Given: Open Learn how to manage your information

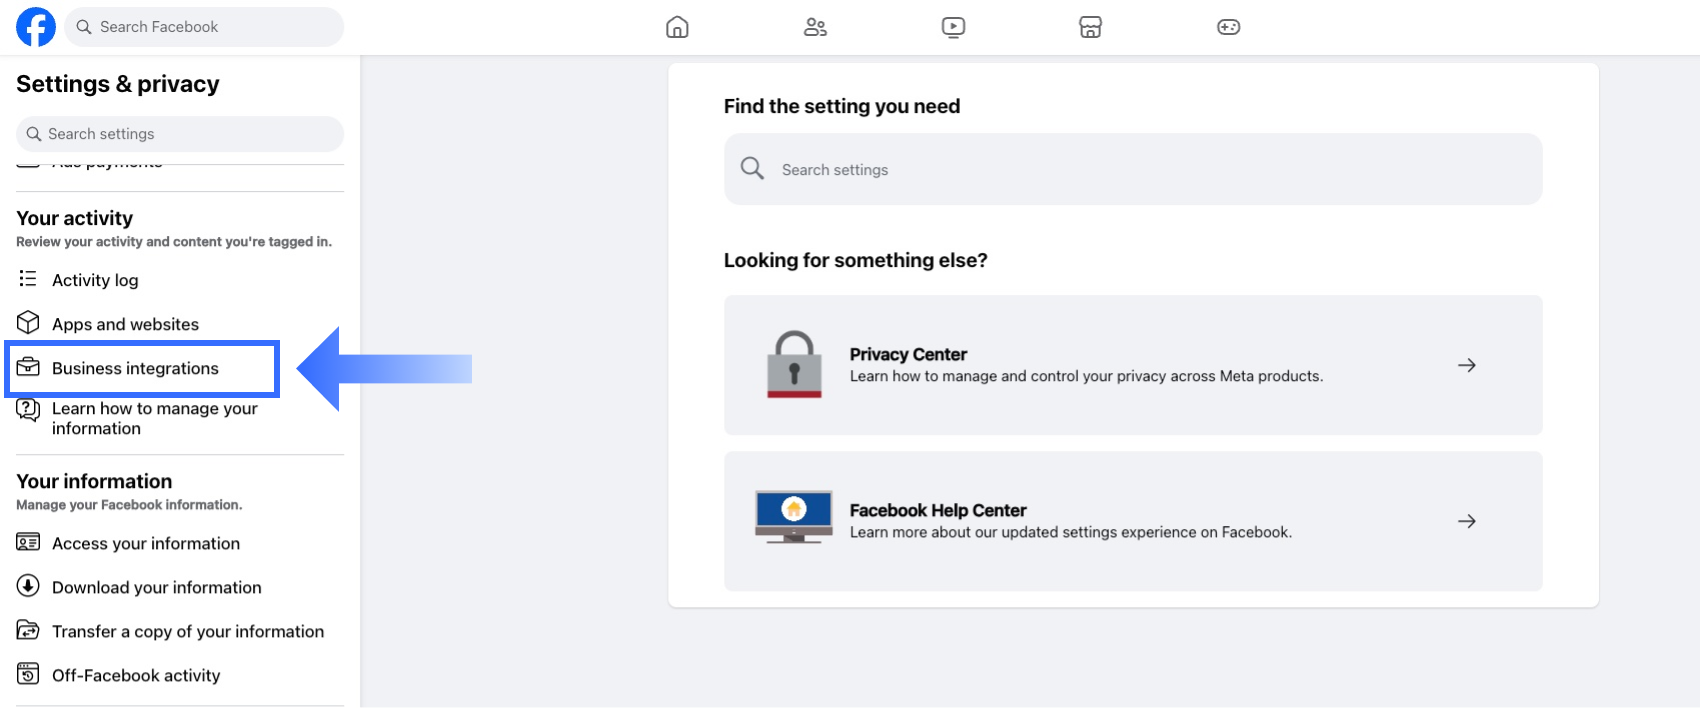Looking at the screenshot, I should 154,418.
